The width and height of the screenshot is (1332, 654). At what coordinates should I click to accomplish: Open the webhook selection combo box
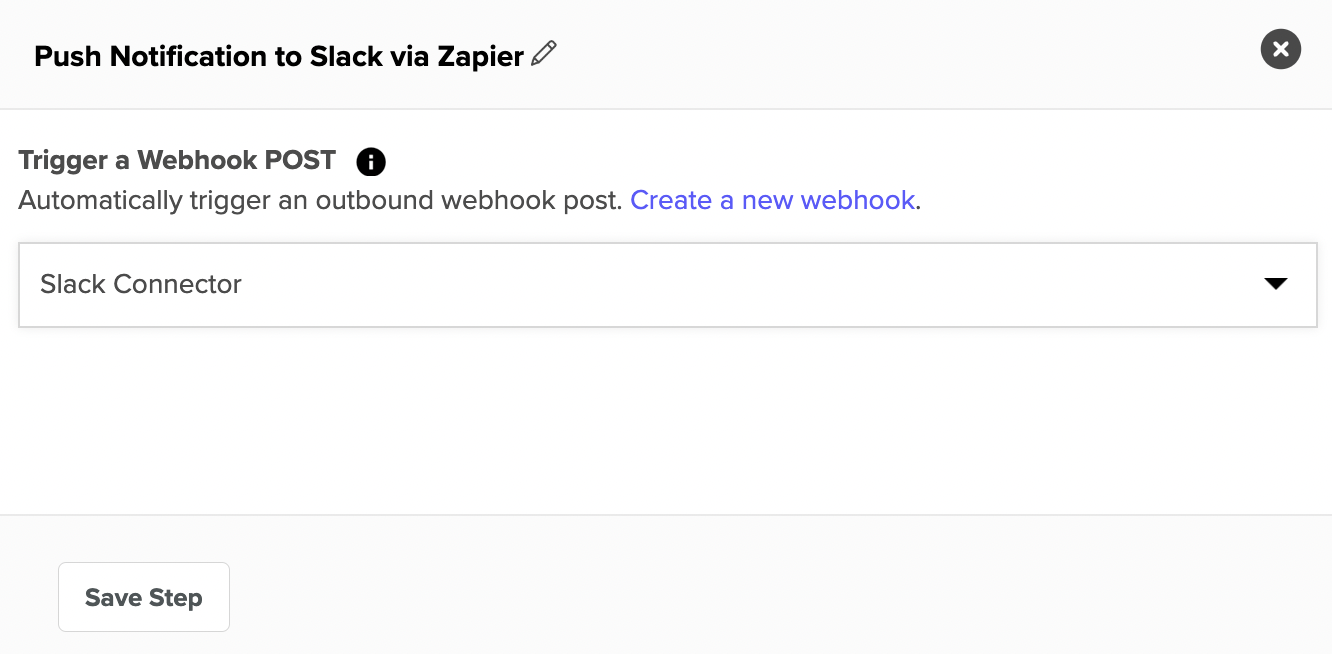coord(668,285)
